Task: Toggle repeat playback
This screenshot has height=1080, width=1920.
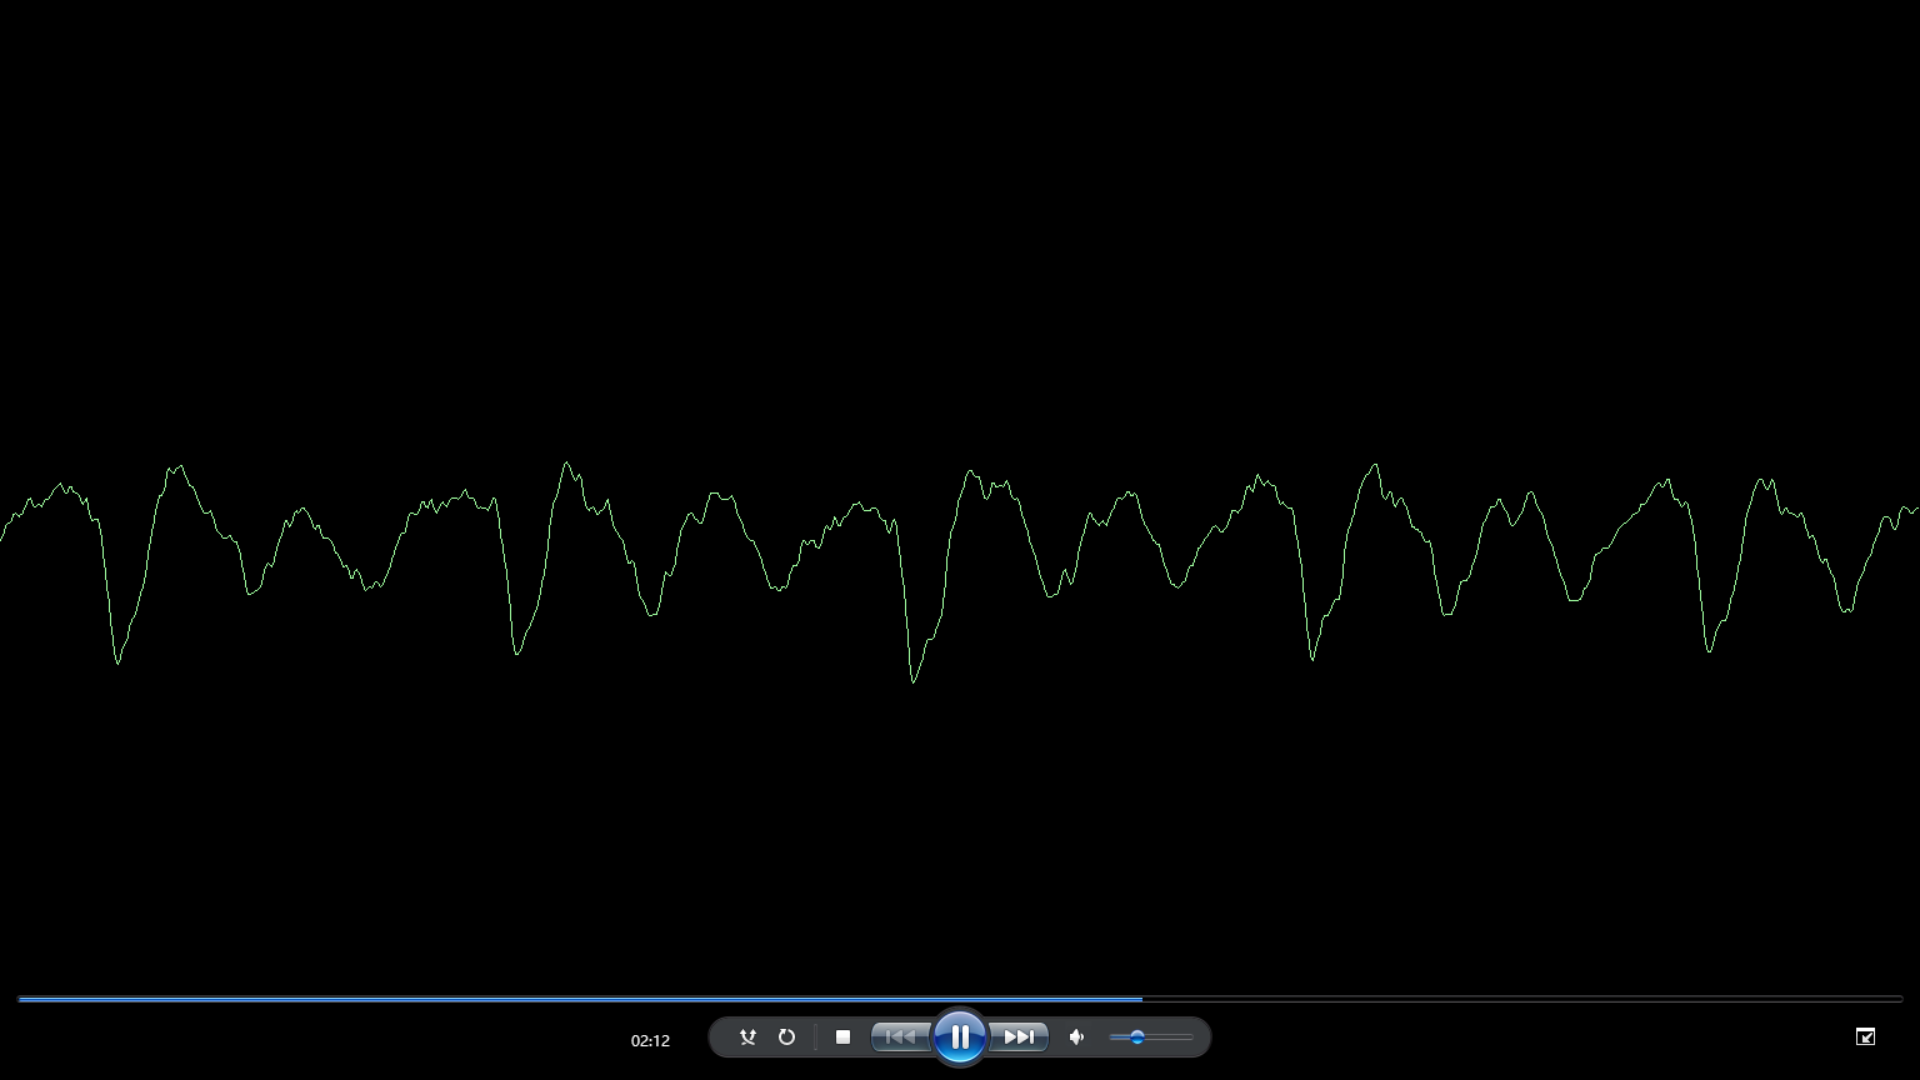Action: (787, 1037)
